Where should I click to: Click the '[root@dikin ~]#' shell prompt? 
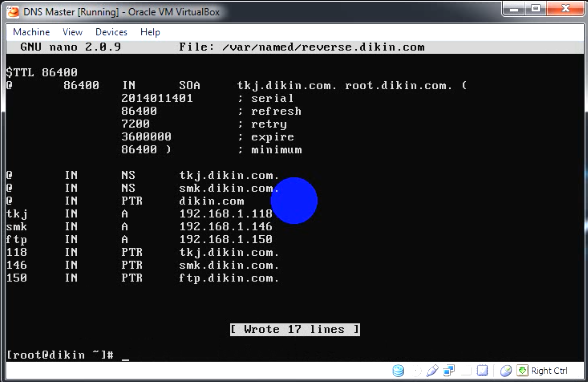click(x=60, y=355)
